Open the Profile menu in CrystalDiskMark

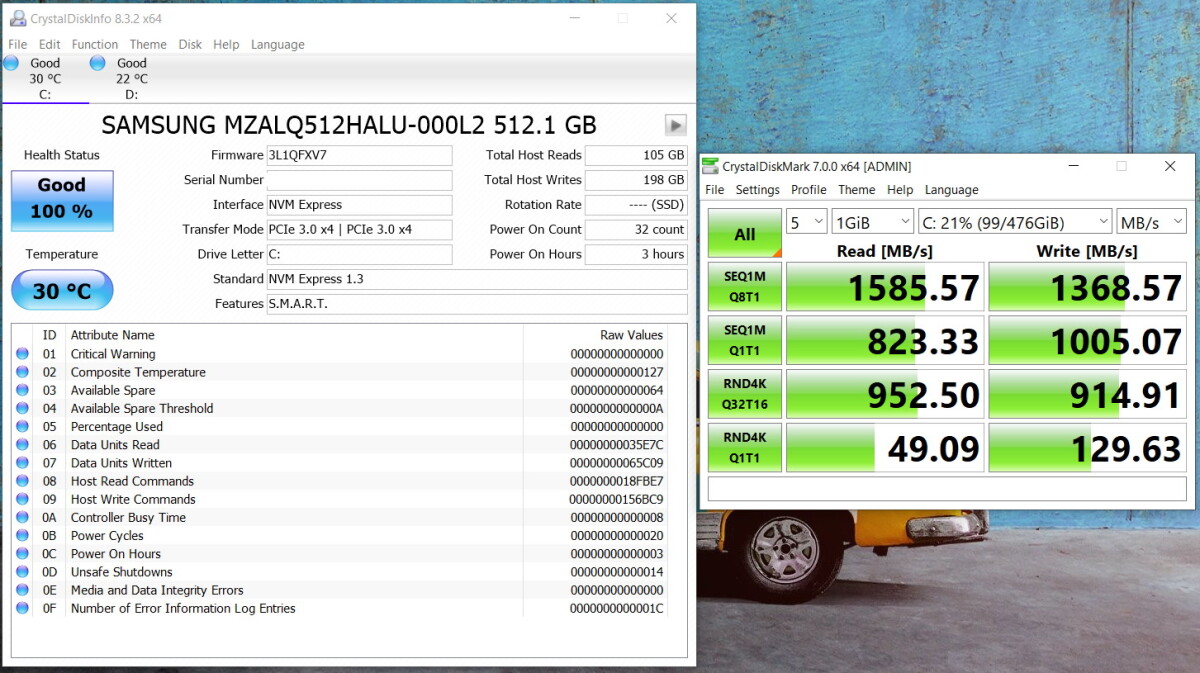pyautogui.click(x=808, y=190)
